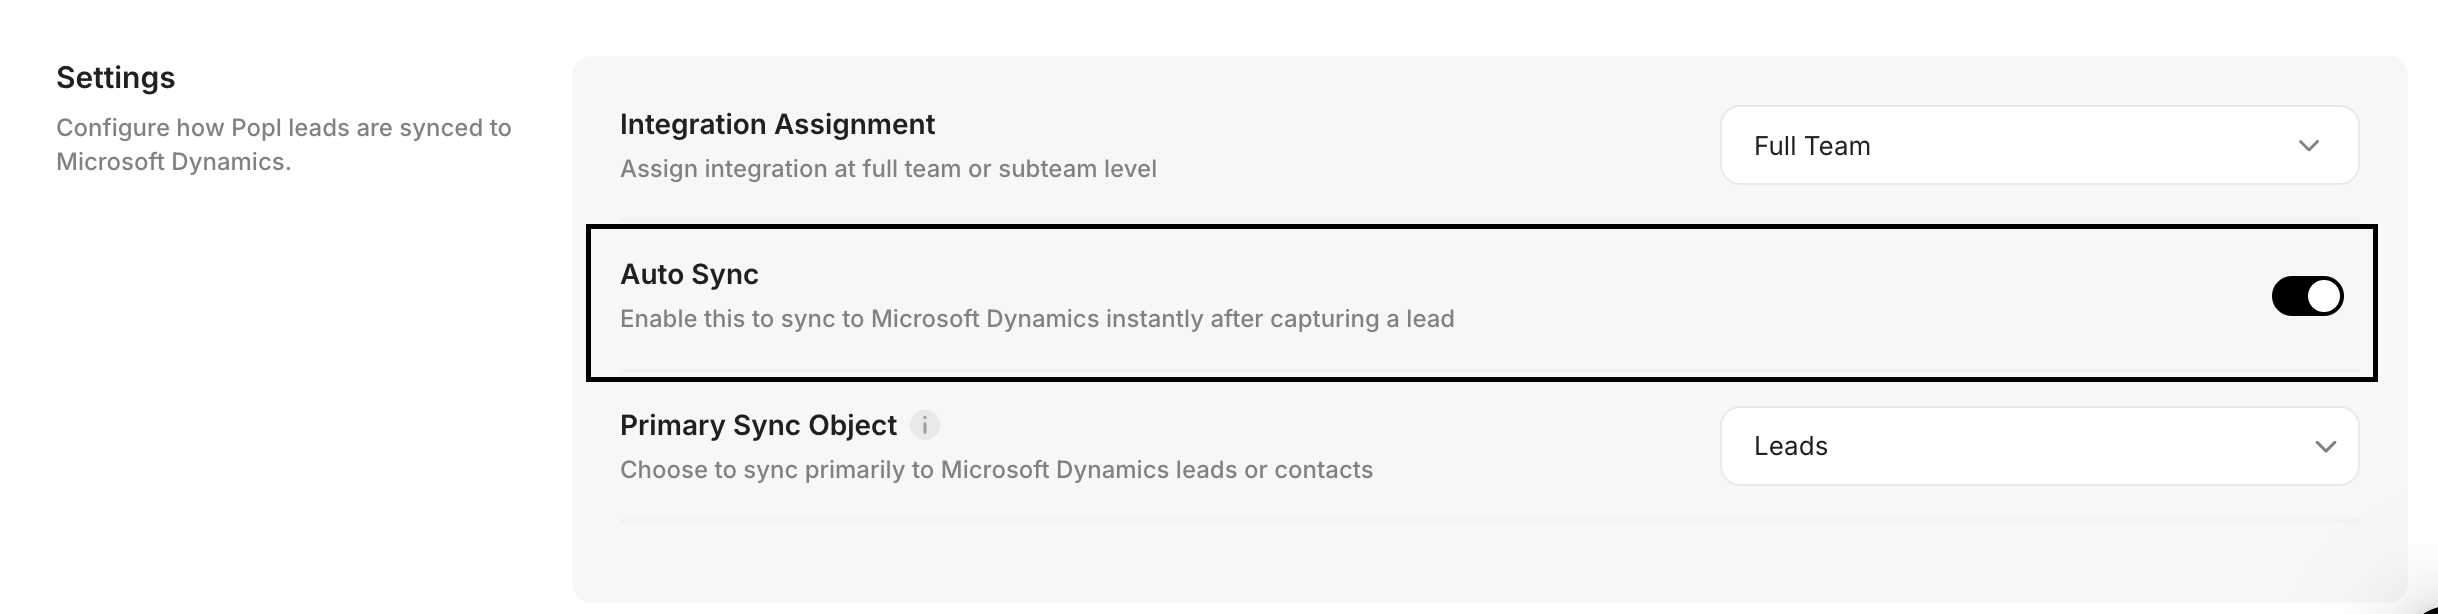Select the "Full Team" value text

click(x=1811, y=146)
